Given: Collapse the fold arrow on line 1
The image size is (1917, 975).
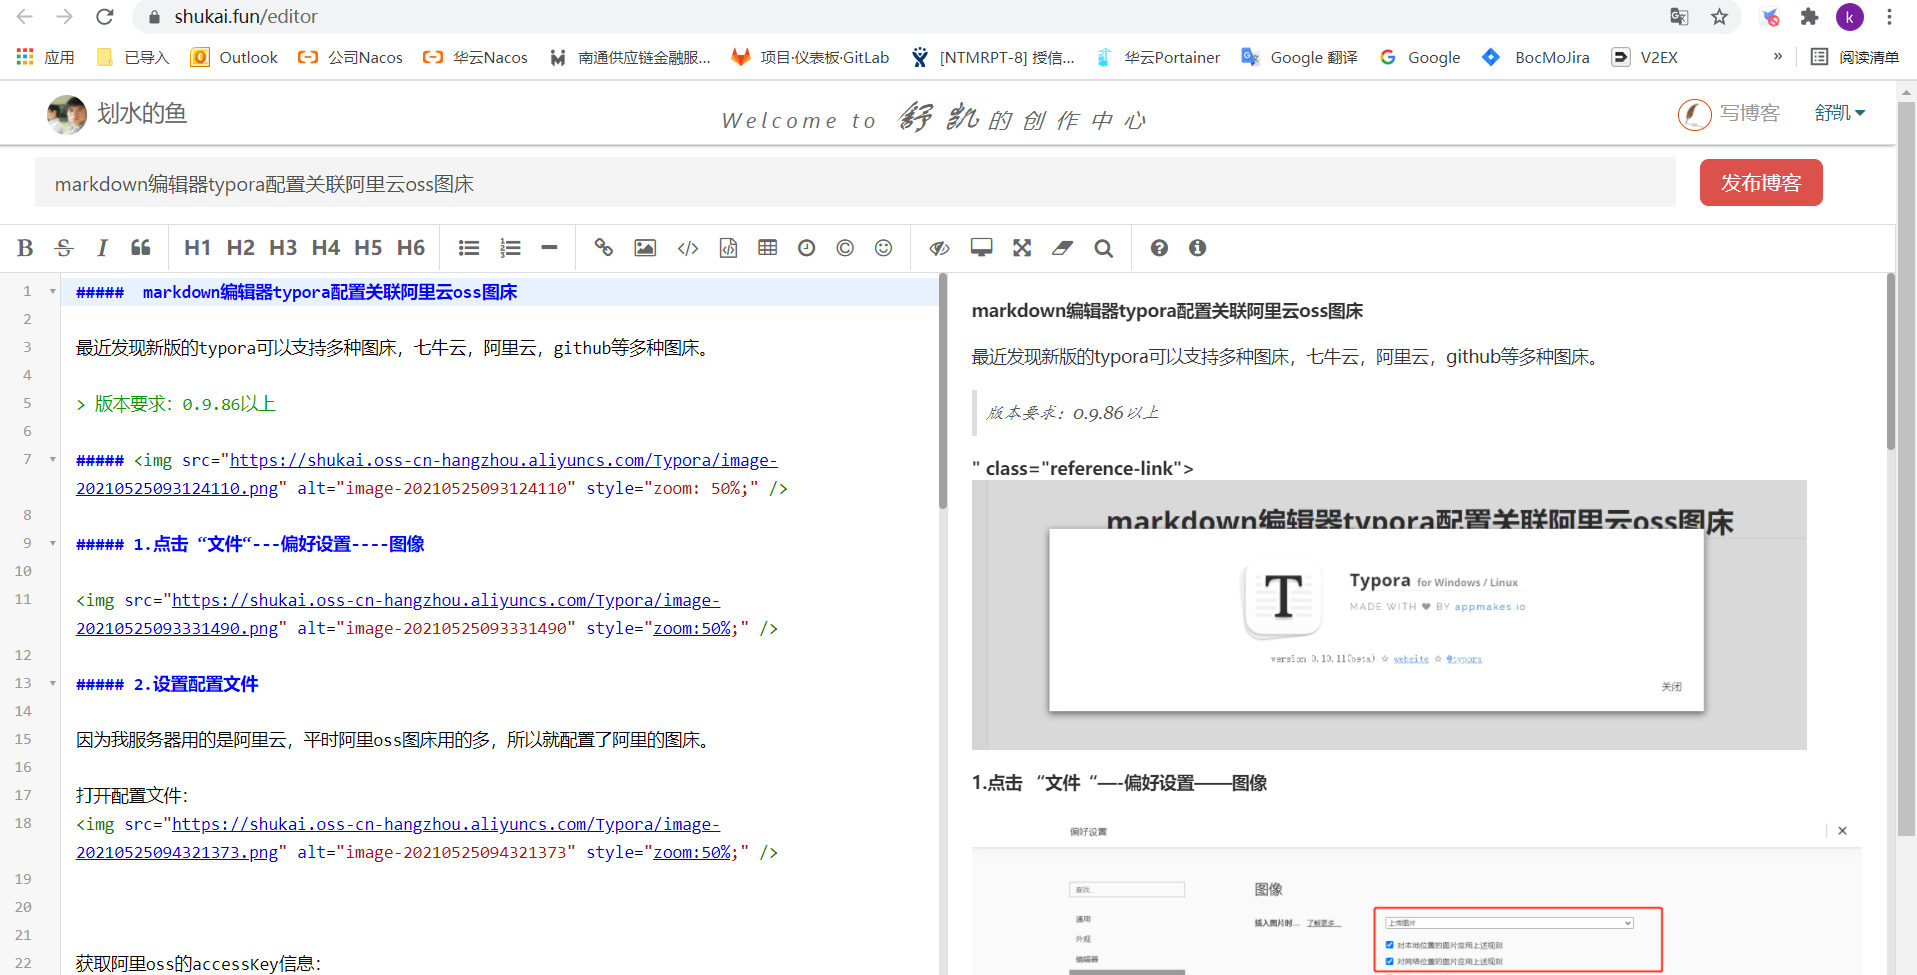Looking at the screenshot, I should click(52, 292).
